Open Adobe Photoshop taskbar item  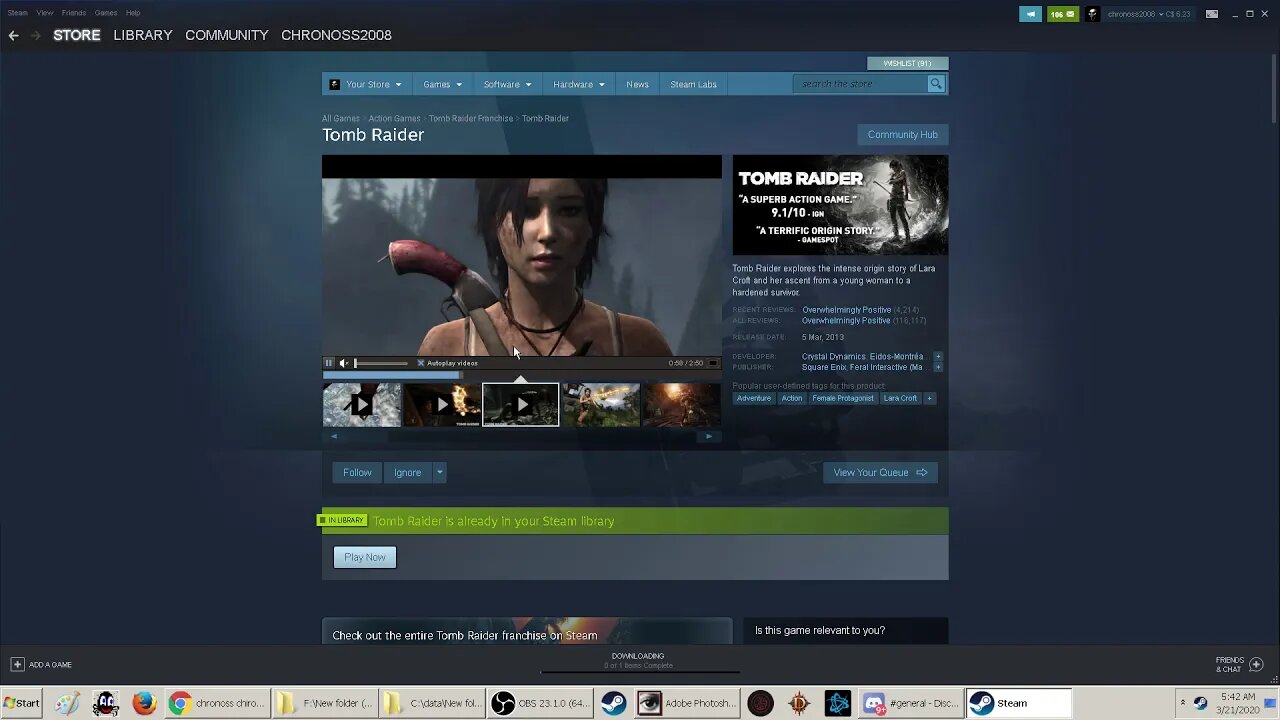(688, 703)
